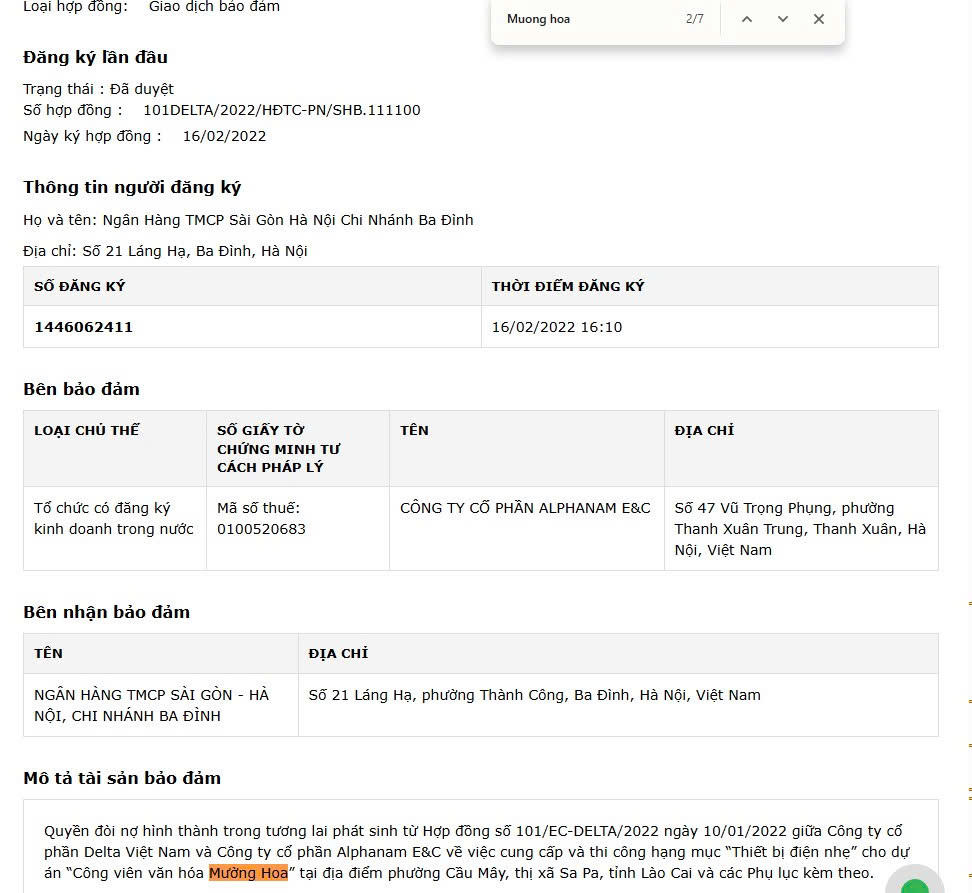The width and height of the screenshot is (972, 893).
Task: Click the contract number 101DELTA/2022/HĐTC-PN/SHB.111100
Action: click(x=282, y=110)
